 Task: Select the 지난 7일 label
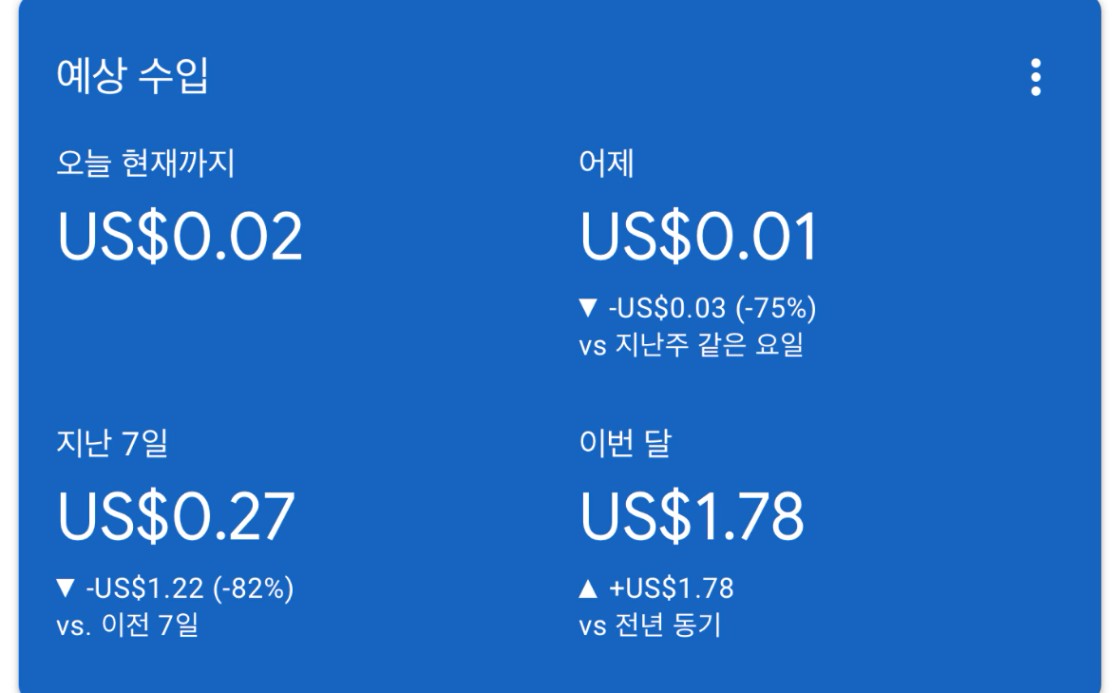pyautogui.click(x=111, y=443)
